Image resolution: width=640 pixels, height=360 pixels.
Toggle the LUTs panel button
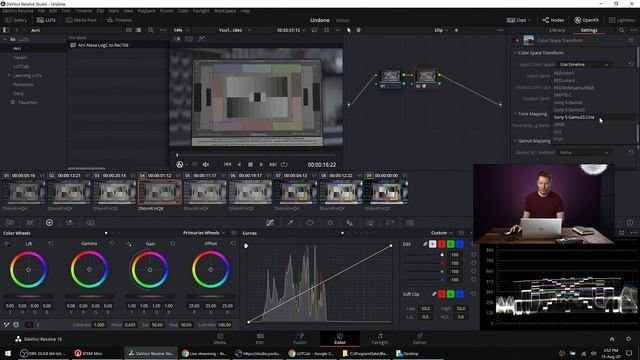pos(46,20)
